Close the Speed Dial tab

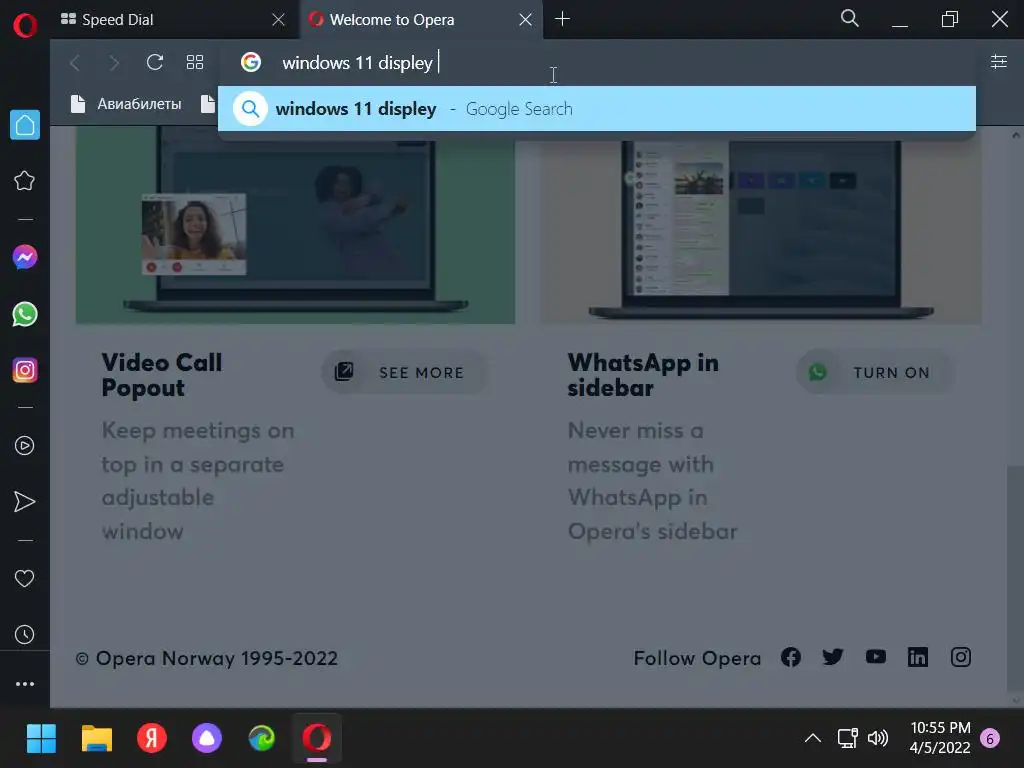point(278,20)
